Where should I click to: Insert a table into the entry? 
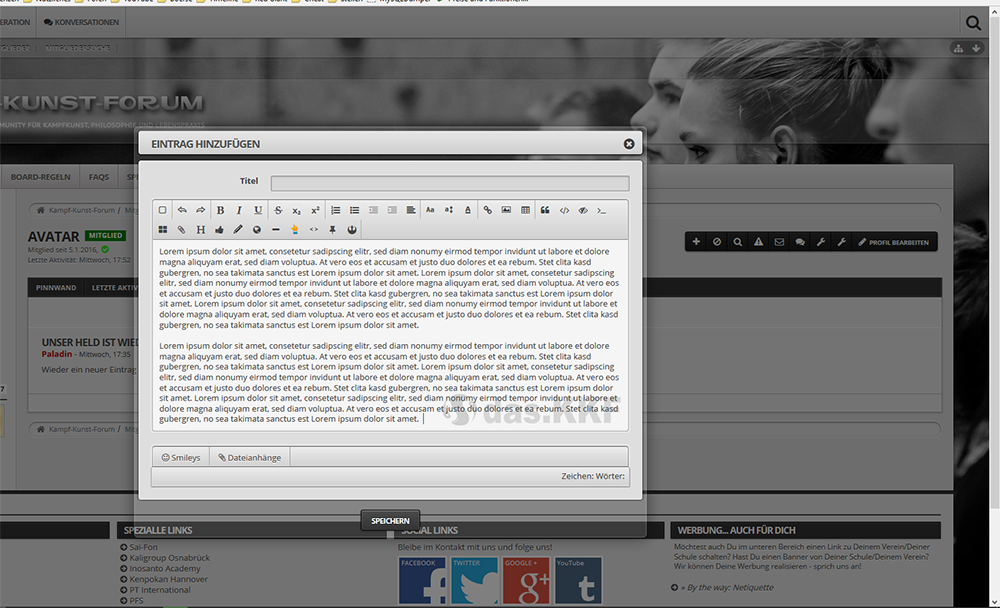click(525, 210)
